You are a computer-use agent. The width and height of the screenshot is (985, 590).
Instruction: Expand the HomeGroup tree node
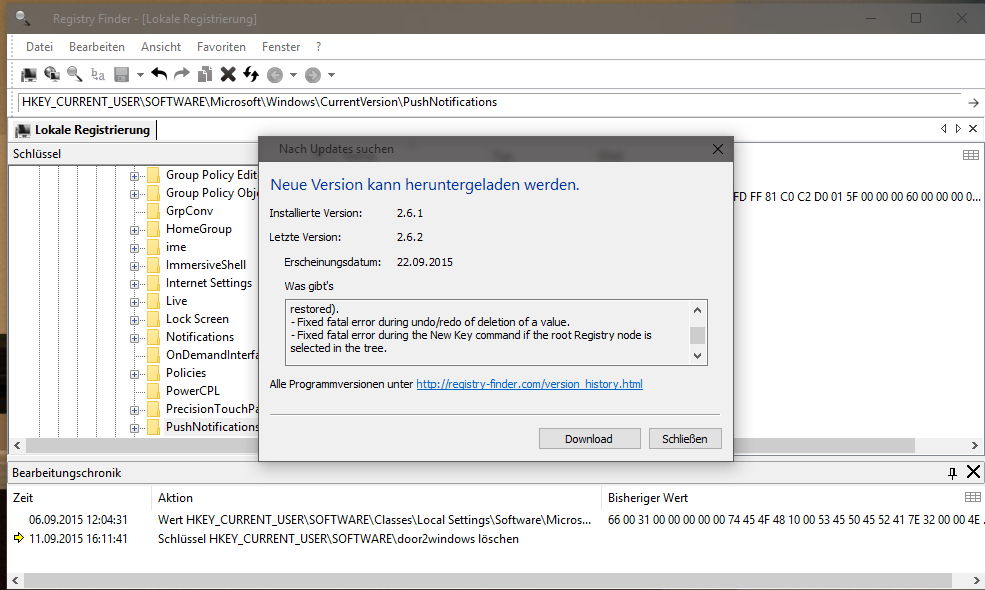(x=134, y=230)
